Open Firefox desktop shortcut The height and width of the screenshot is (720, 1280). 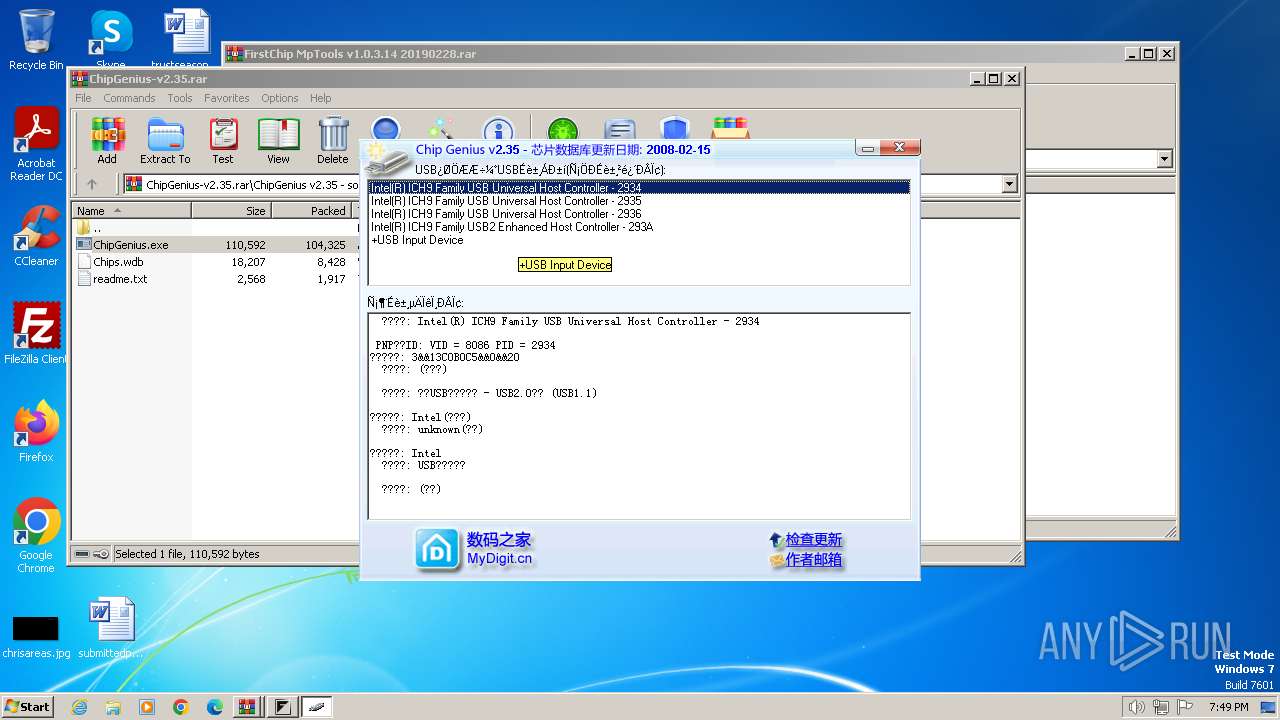pyautogui.click(x=36, y=432)
